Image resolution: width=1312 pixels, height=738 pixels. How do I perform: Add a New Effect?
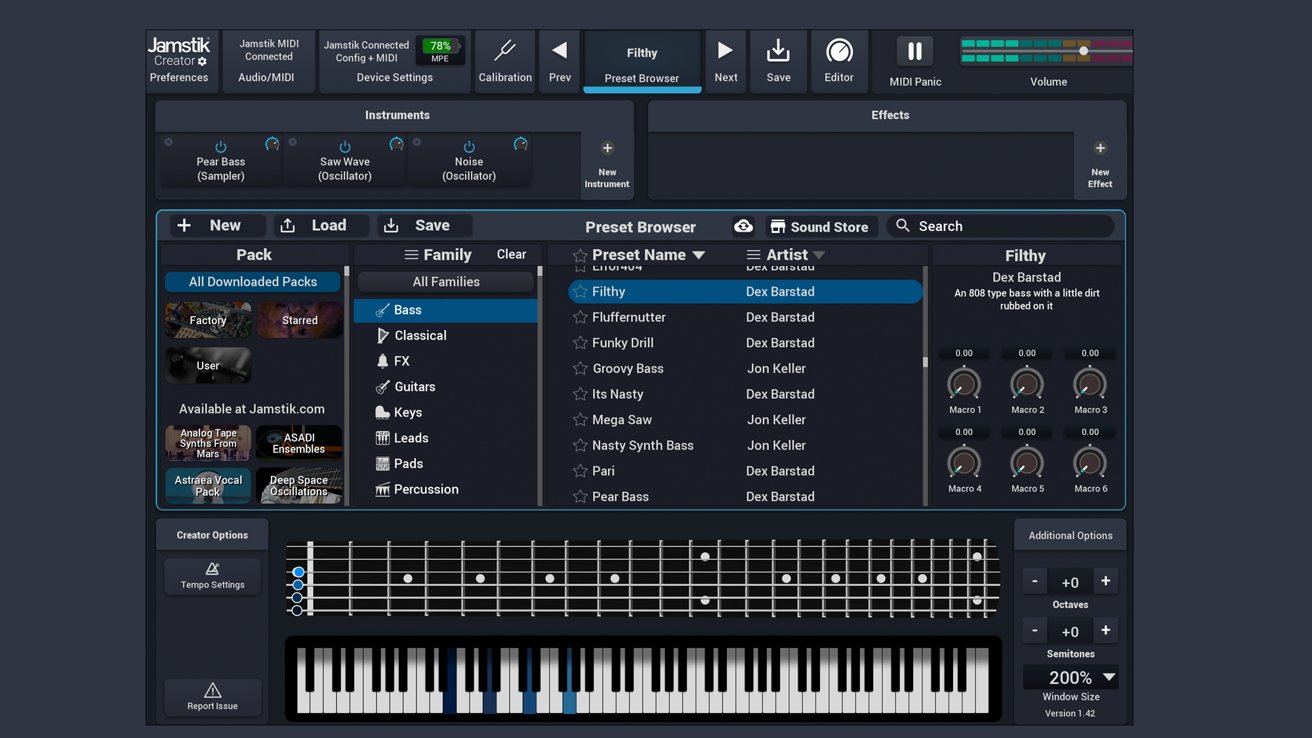tap(1100, 165)
